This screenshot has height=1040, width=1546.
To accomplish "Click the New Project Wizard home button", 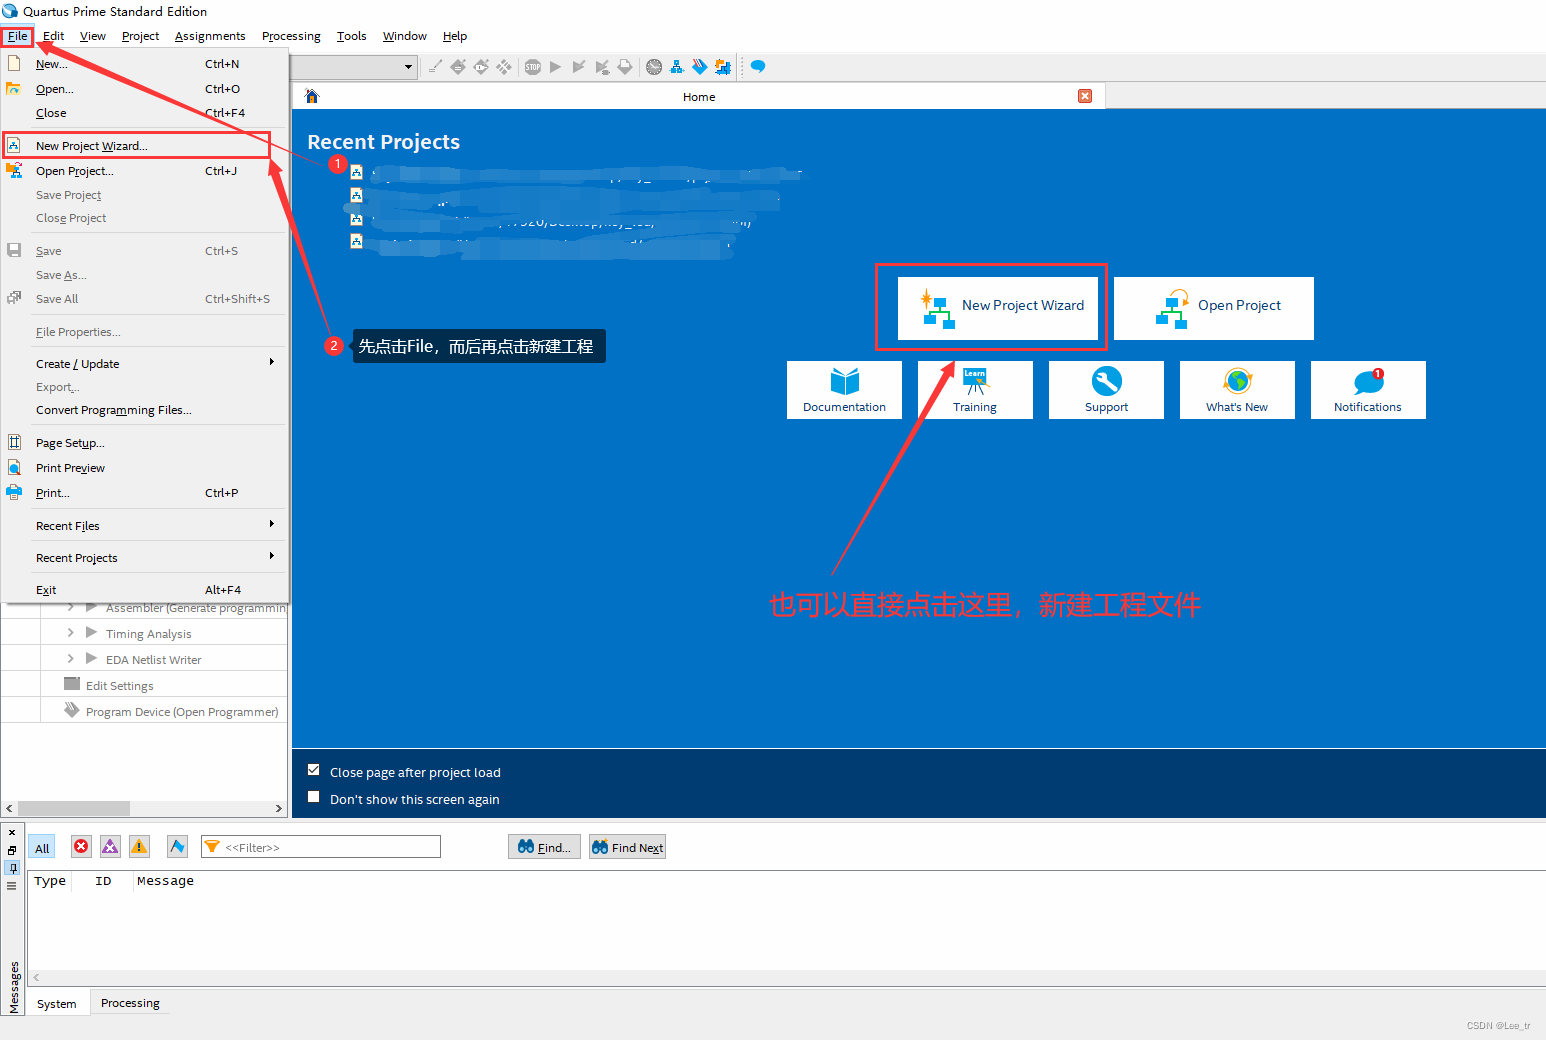I will tap(997, 308).
